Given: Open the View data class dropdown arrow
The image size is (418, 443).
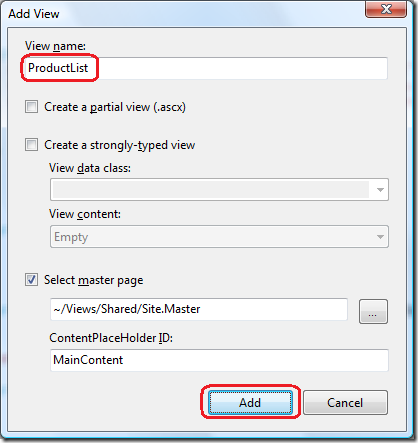Looking at the screenshot, I should click(x=380, y=190).
